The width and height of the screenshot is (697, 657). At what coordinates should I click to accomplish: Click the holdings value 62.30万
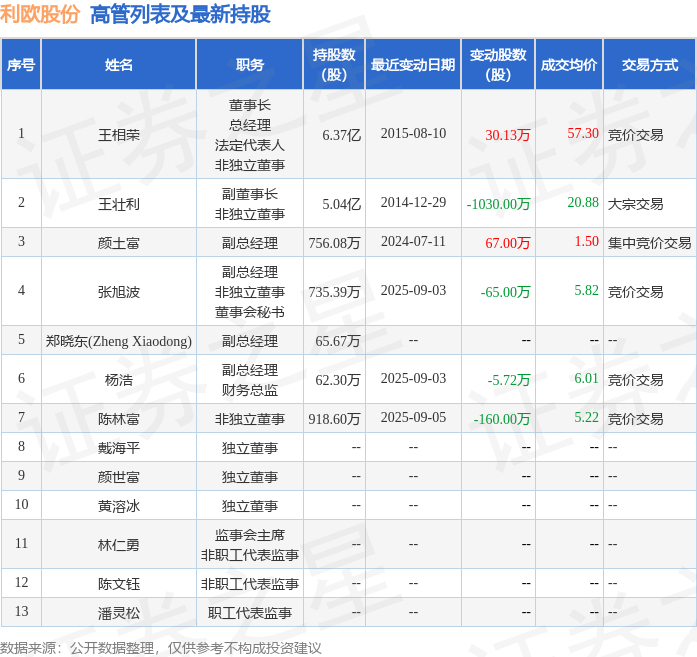coord(338,380)
